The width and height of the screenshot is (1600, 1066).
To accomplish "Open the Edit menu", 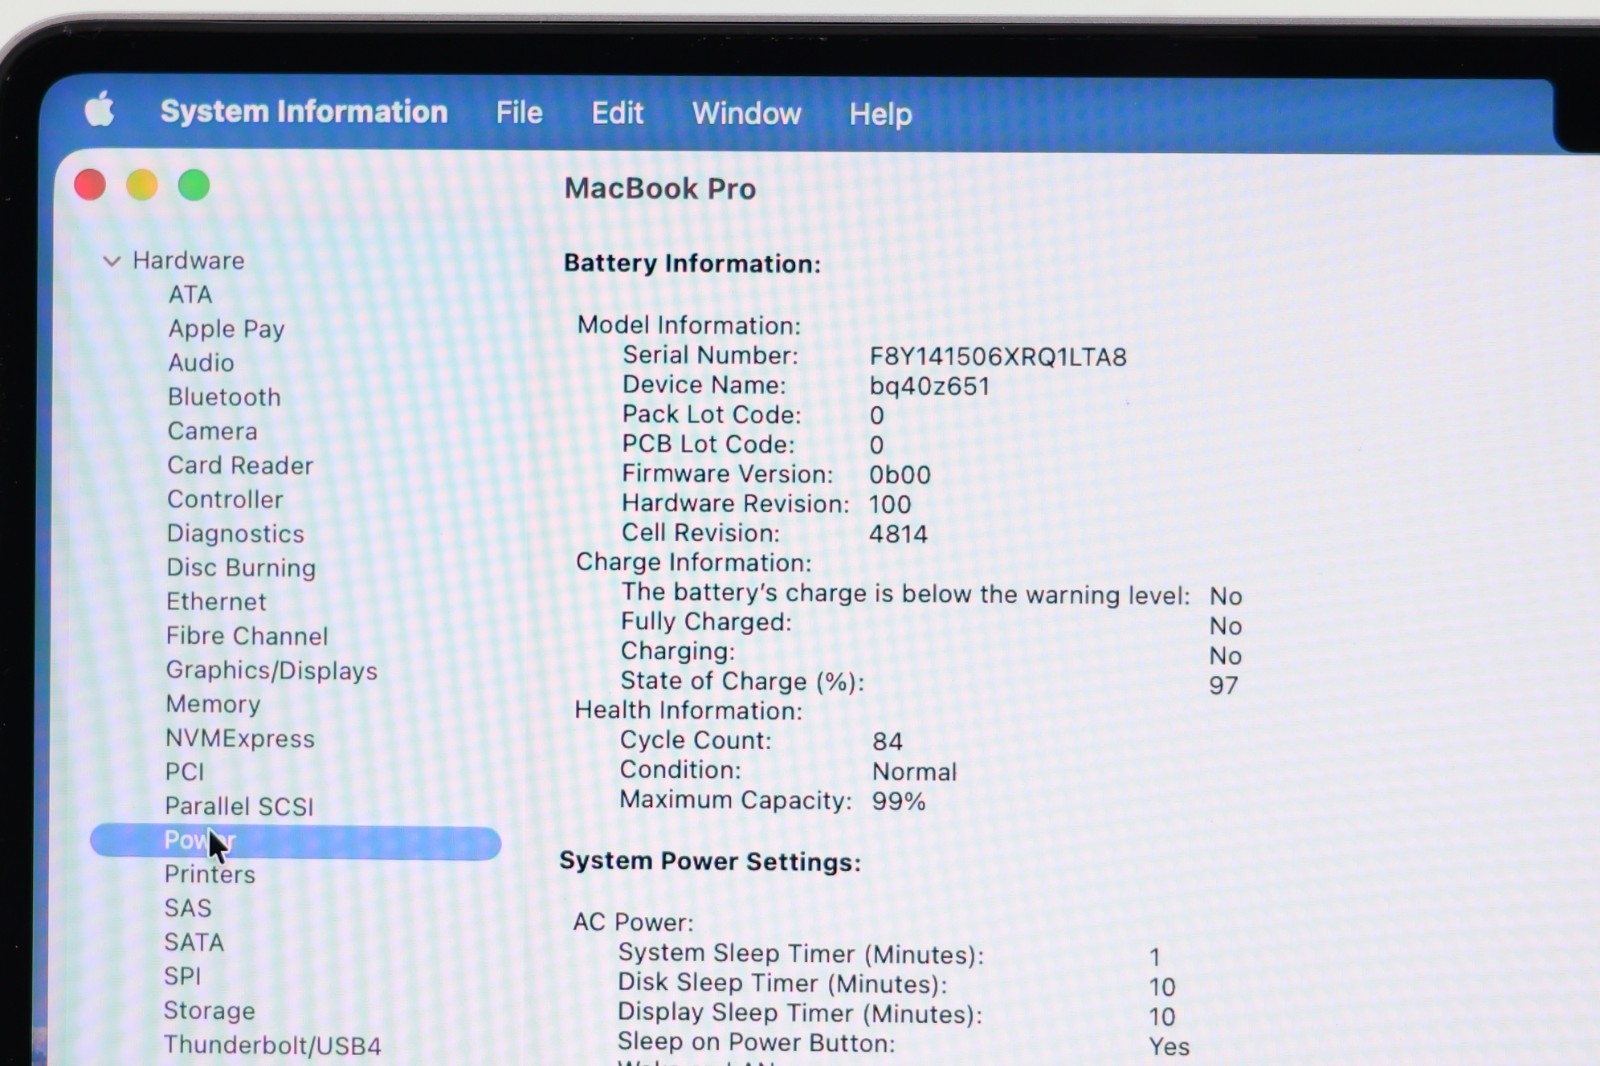I will click(x=617, y=113).
